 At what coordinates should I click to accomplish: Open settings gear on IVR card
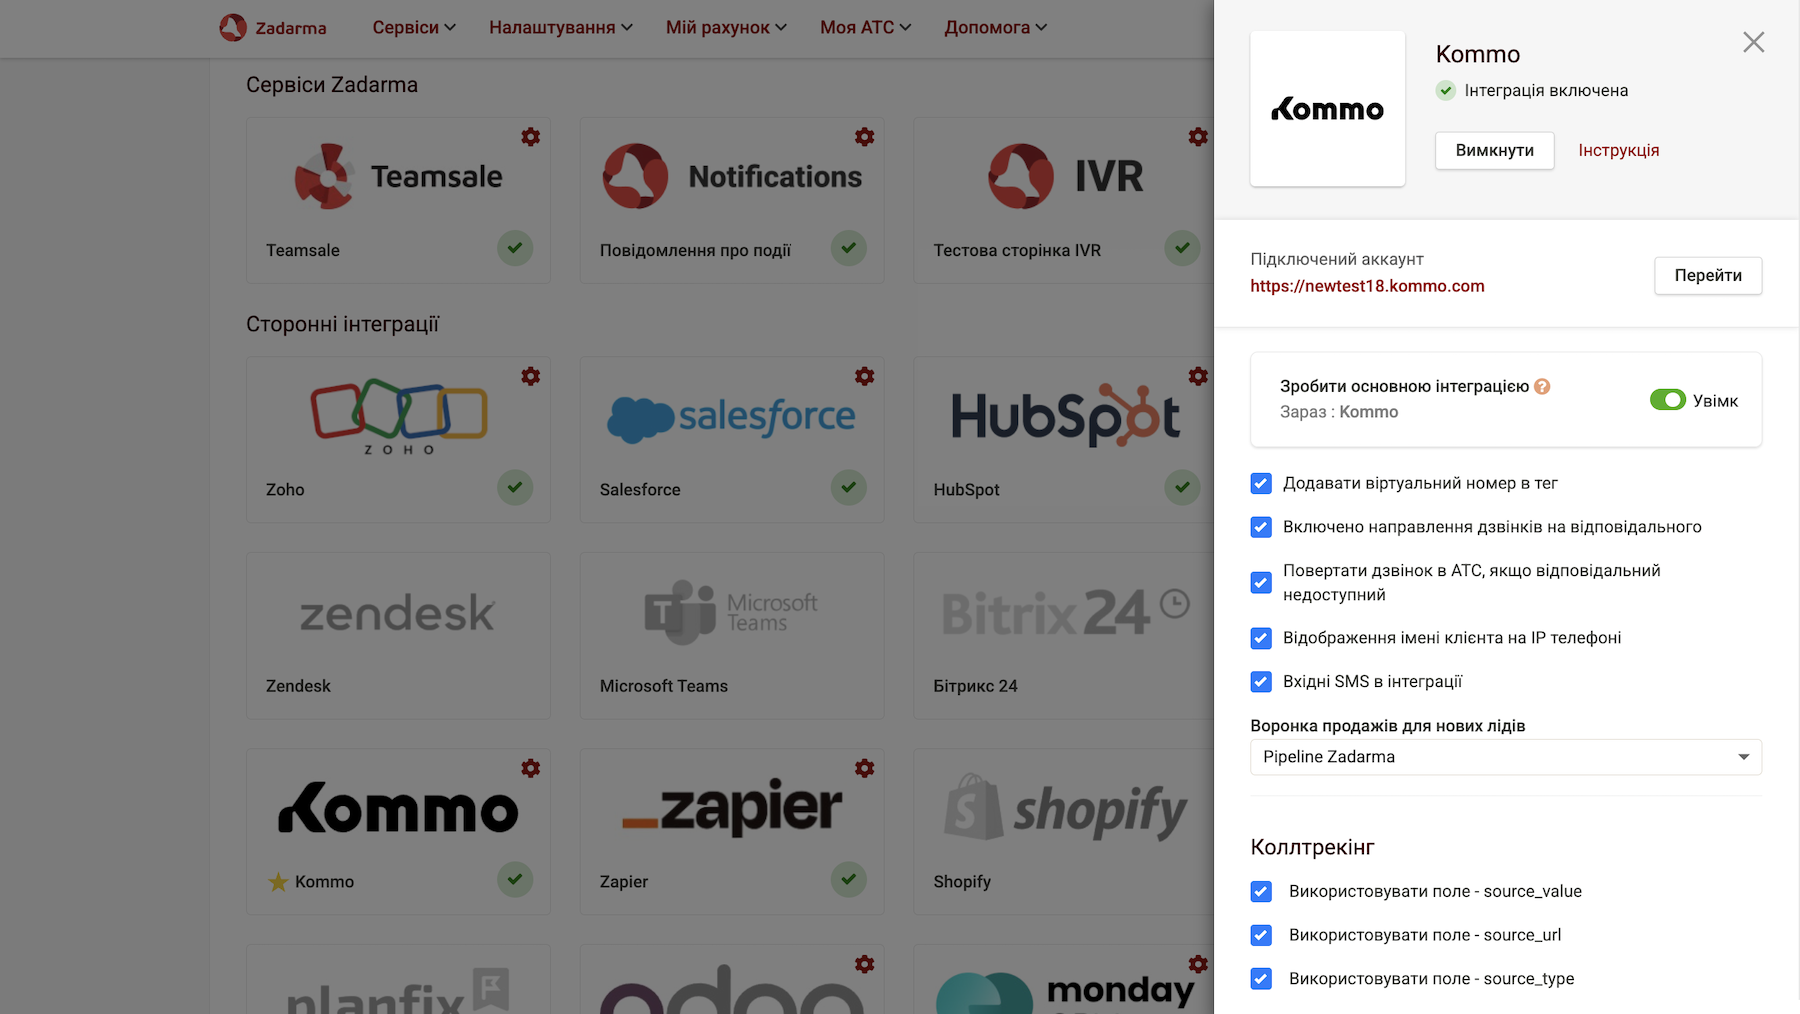1198,137
